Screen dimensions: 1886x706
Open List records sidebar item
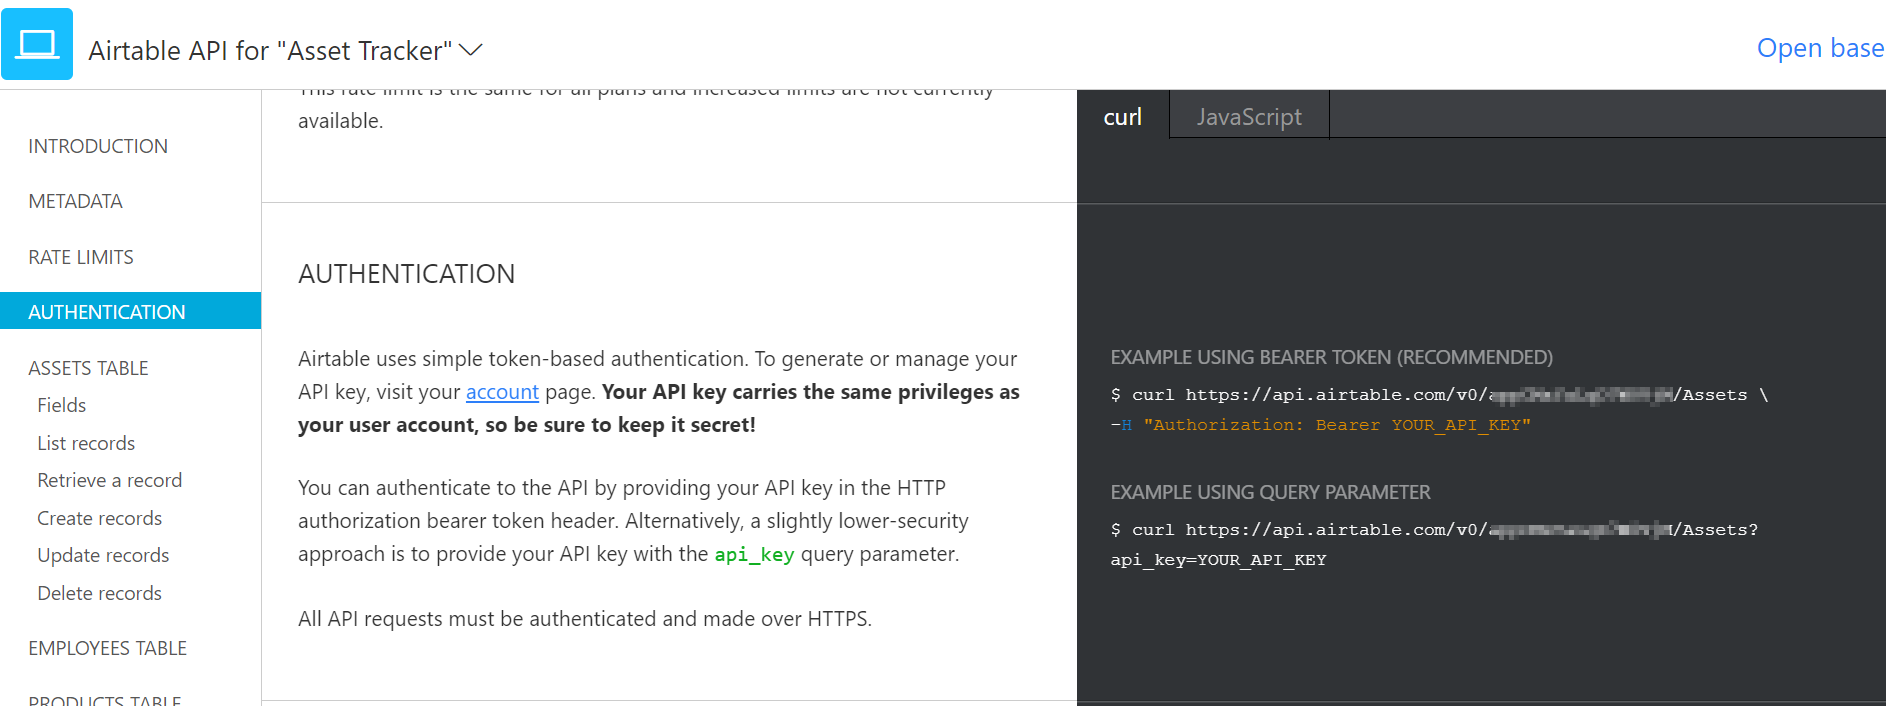coord(86,443)
